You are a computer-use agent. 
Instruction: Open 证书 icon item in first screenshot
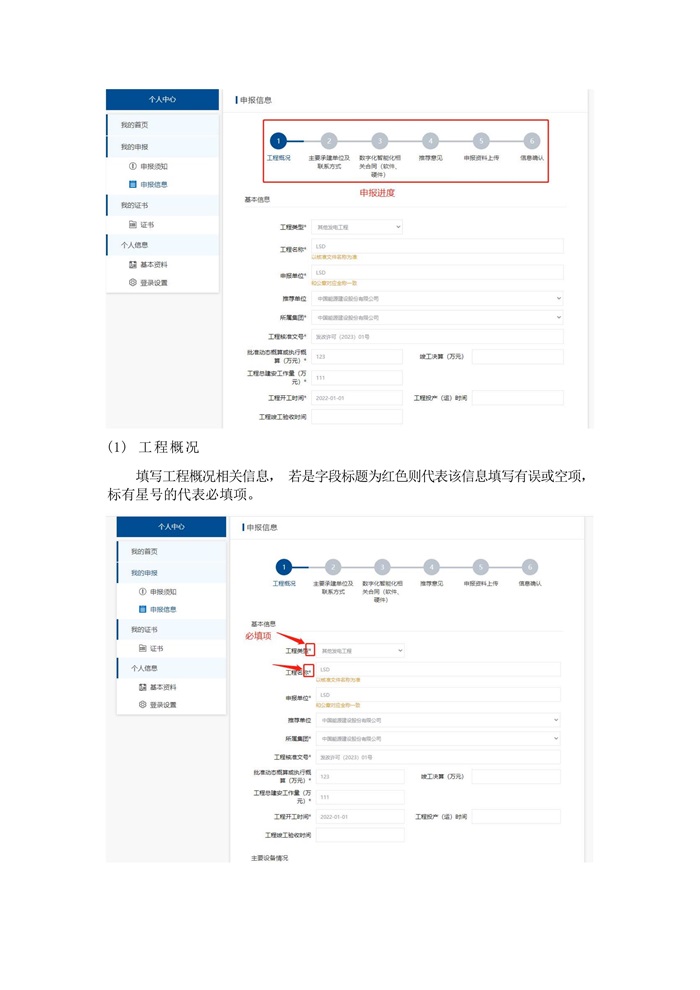pyautogui.click(x=141, y=225)
